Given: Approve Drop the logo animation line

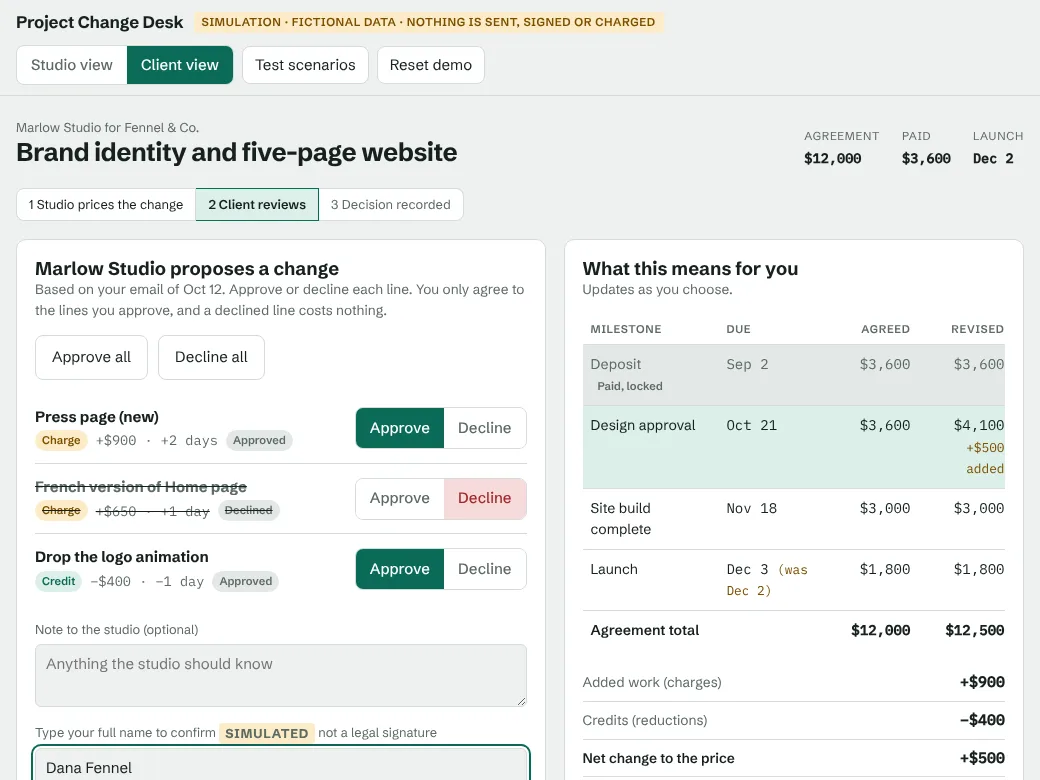Looking at the screenshot, I should [x=400, y=569].
